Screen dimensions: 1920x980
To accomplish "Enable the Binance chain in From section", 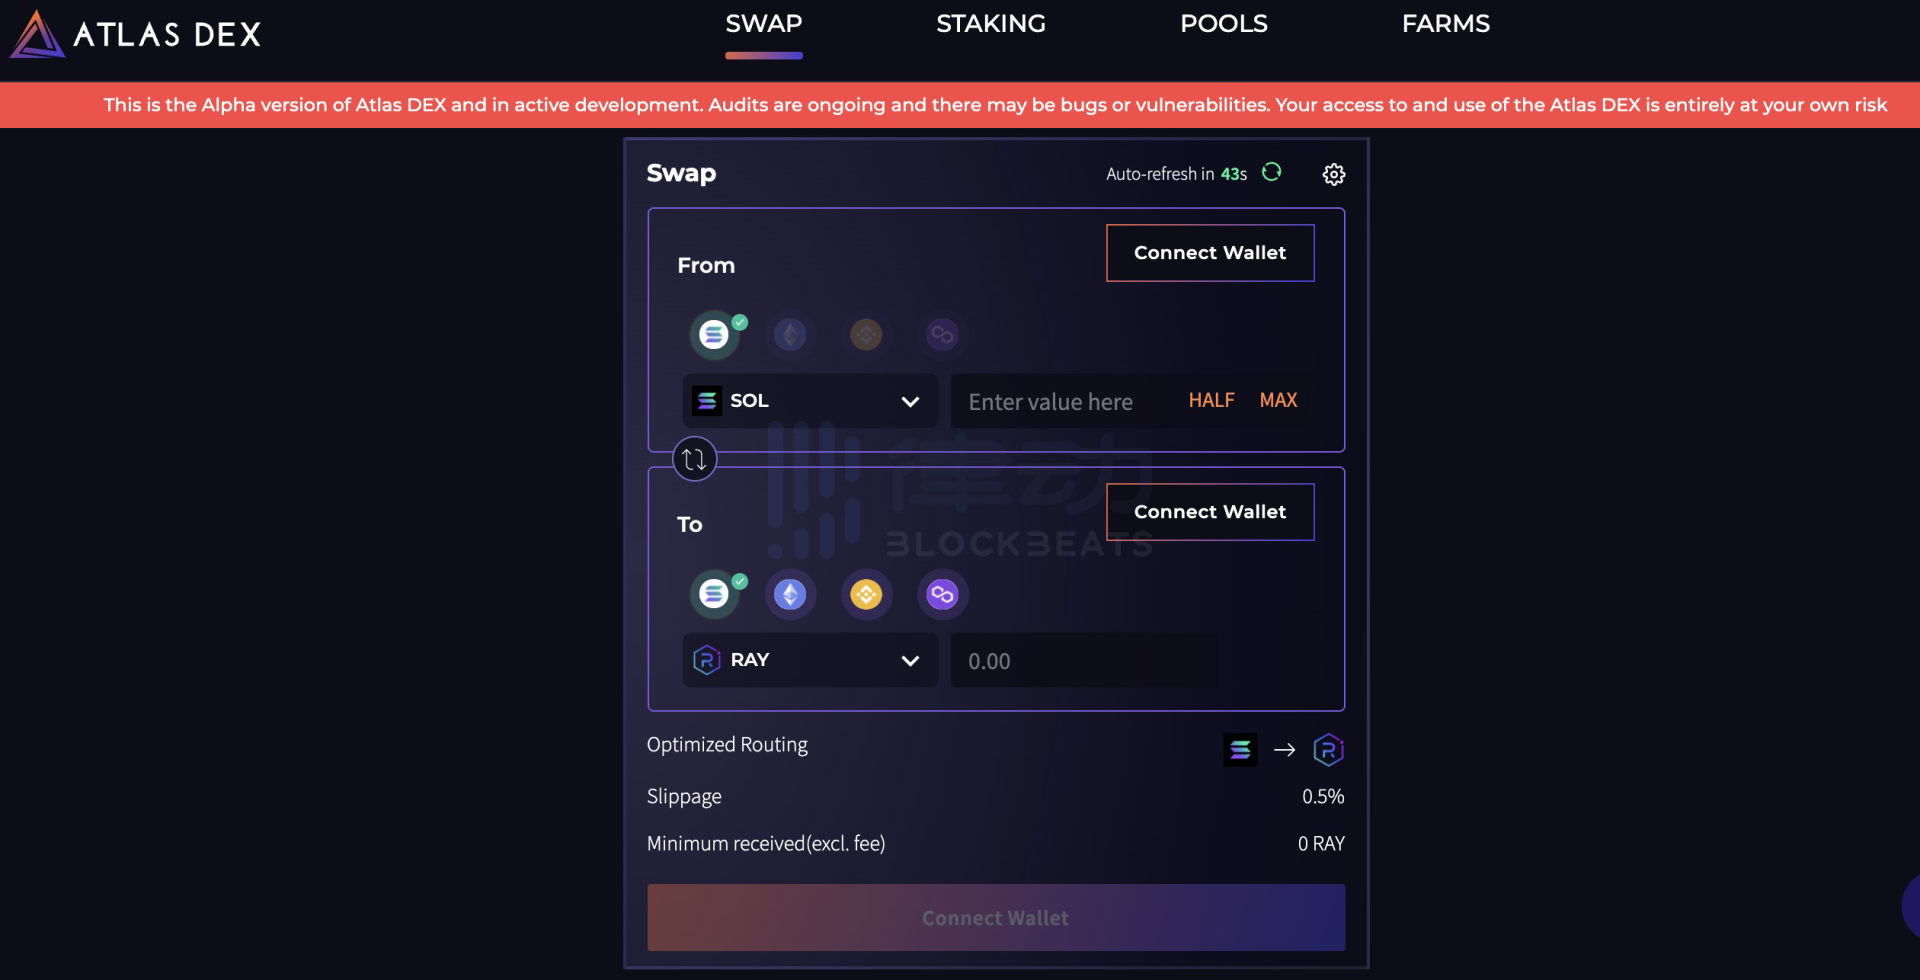I will pos(866,334).
